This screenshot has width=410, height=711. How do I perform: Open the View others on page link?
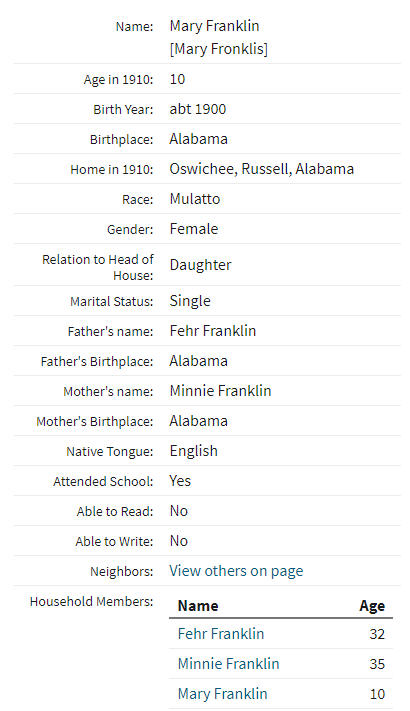point(236,571)
